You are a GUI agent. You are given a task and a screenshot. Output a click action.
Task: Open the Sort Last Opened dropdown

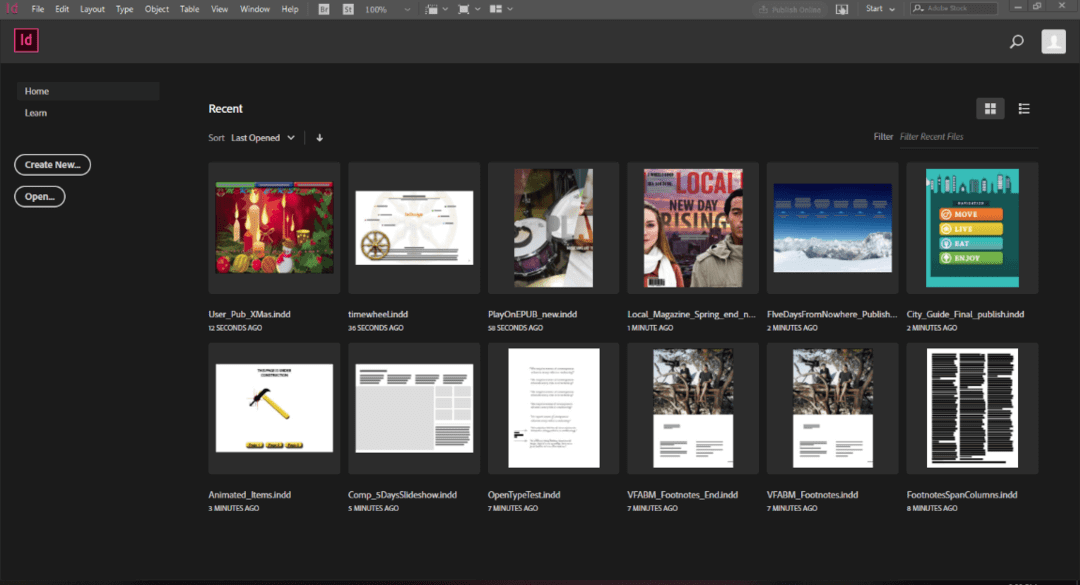point(262,137)
